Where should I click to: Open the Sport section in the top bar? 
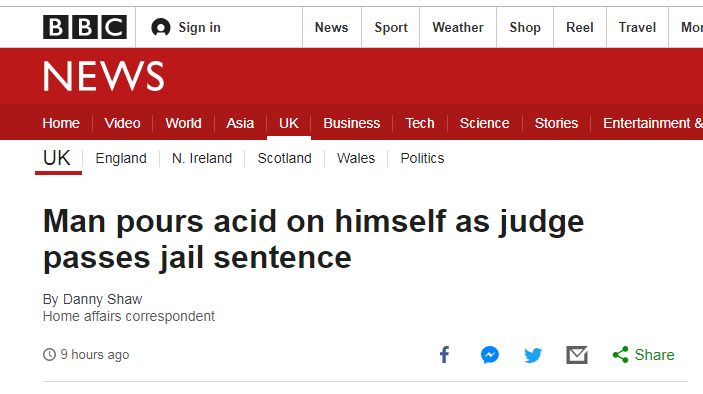point(391,27)
